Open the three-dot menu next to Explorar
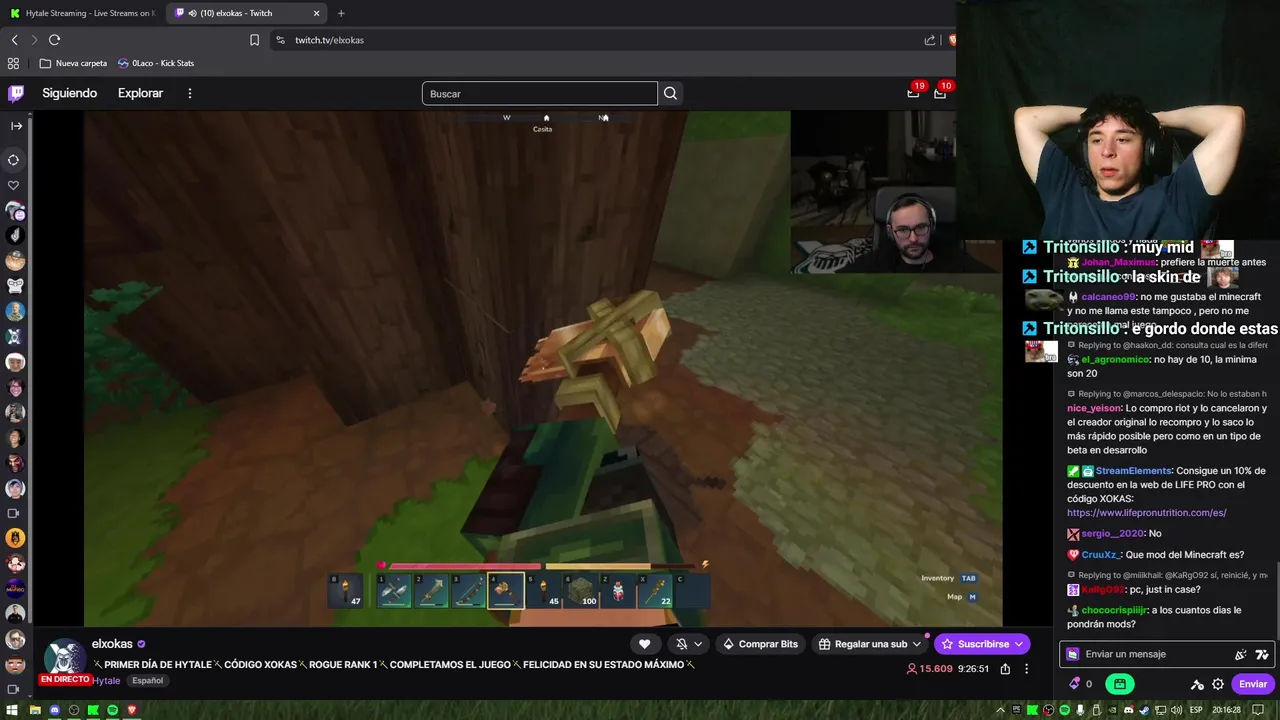 189,93
